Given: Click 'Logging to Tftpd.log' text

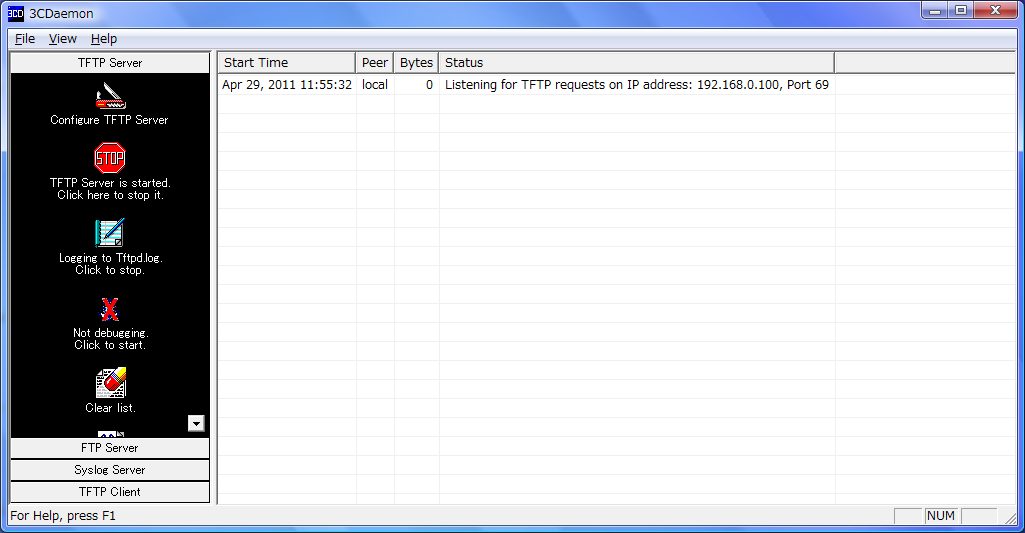Looking at the screenshot, I should (110, 258).
